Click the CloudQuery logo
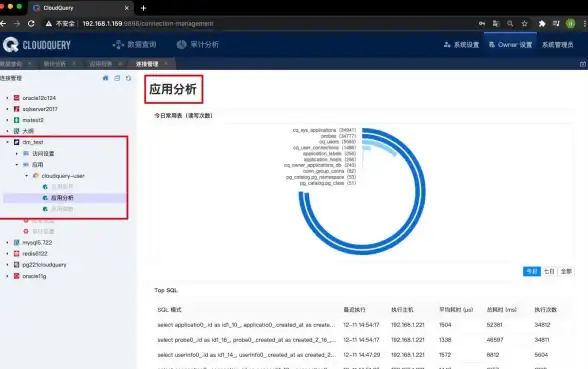 click(x=37, y=45)
